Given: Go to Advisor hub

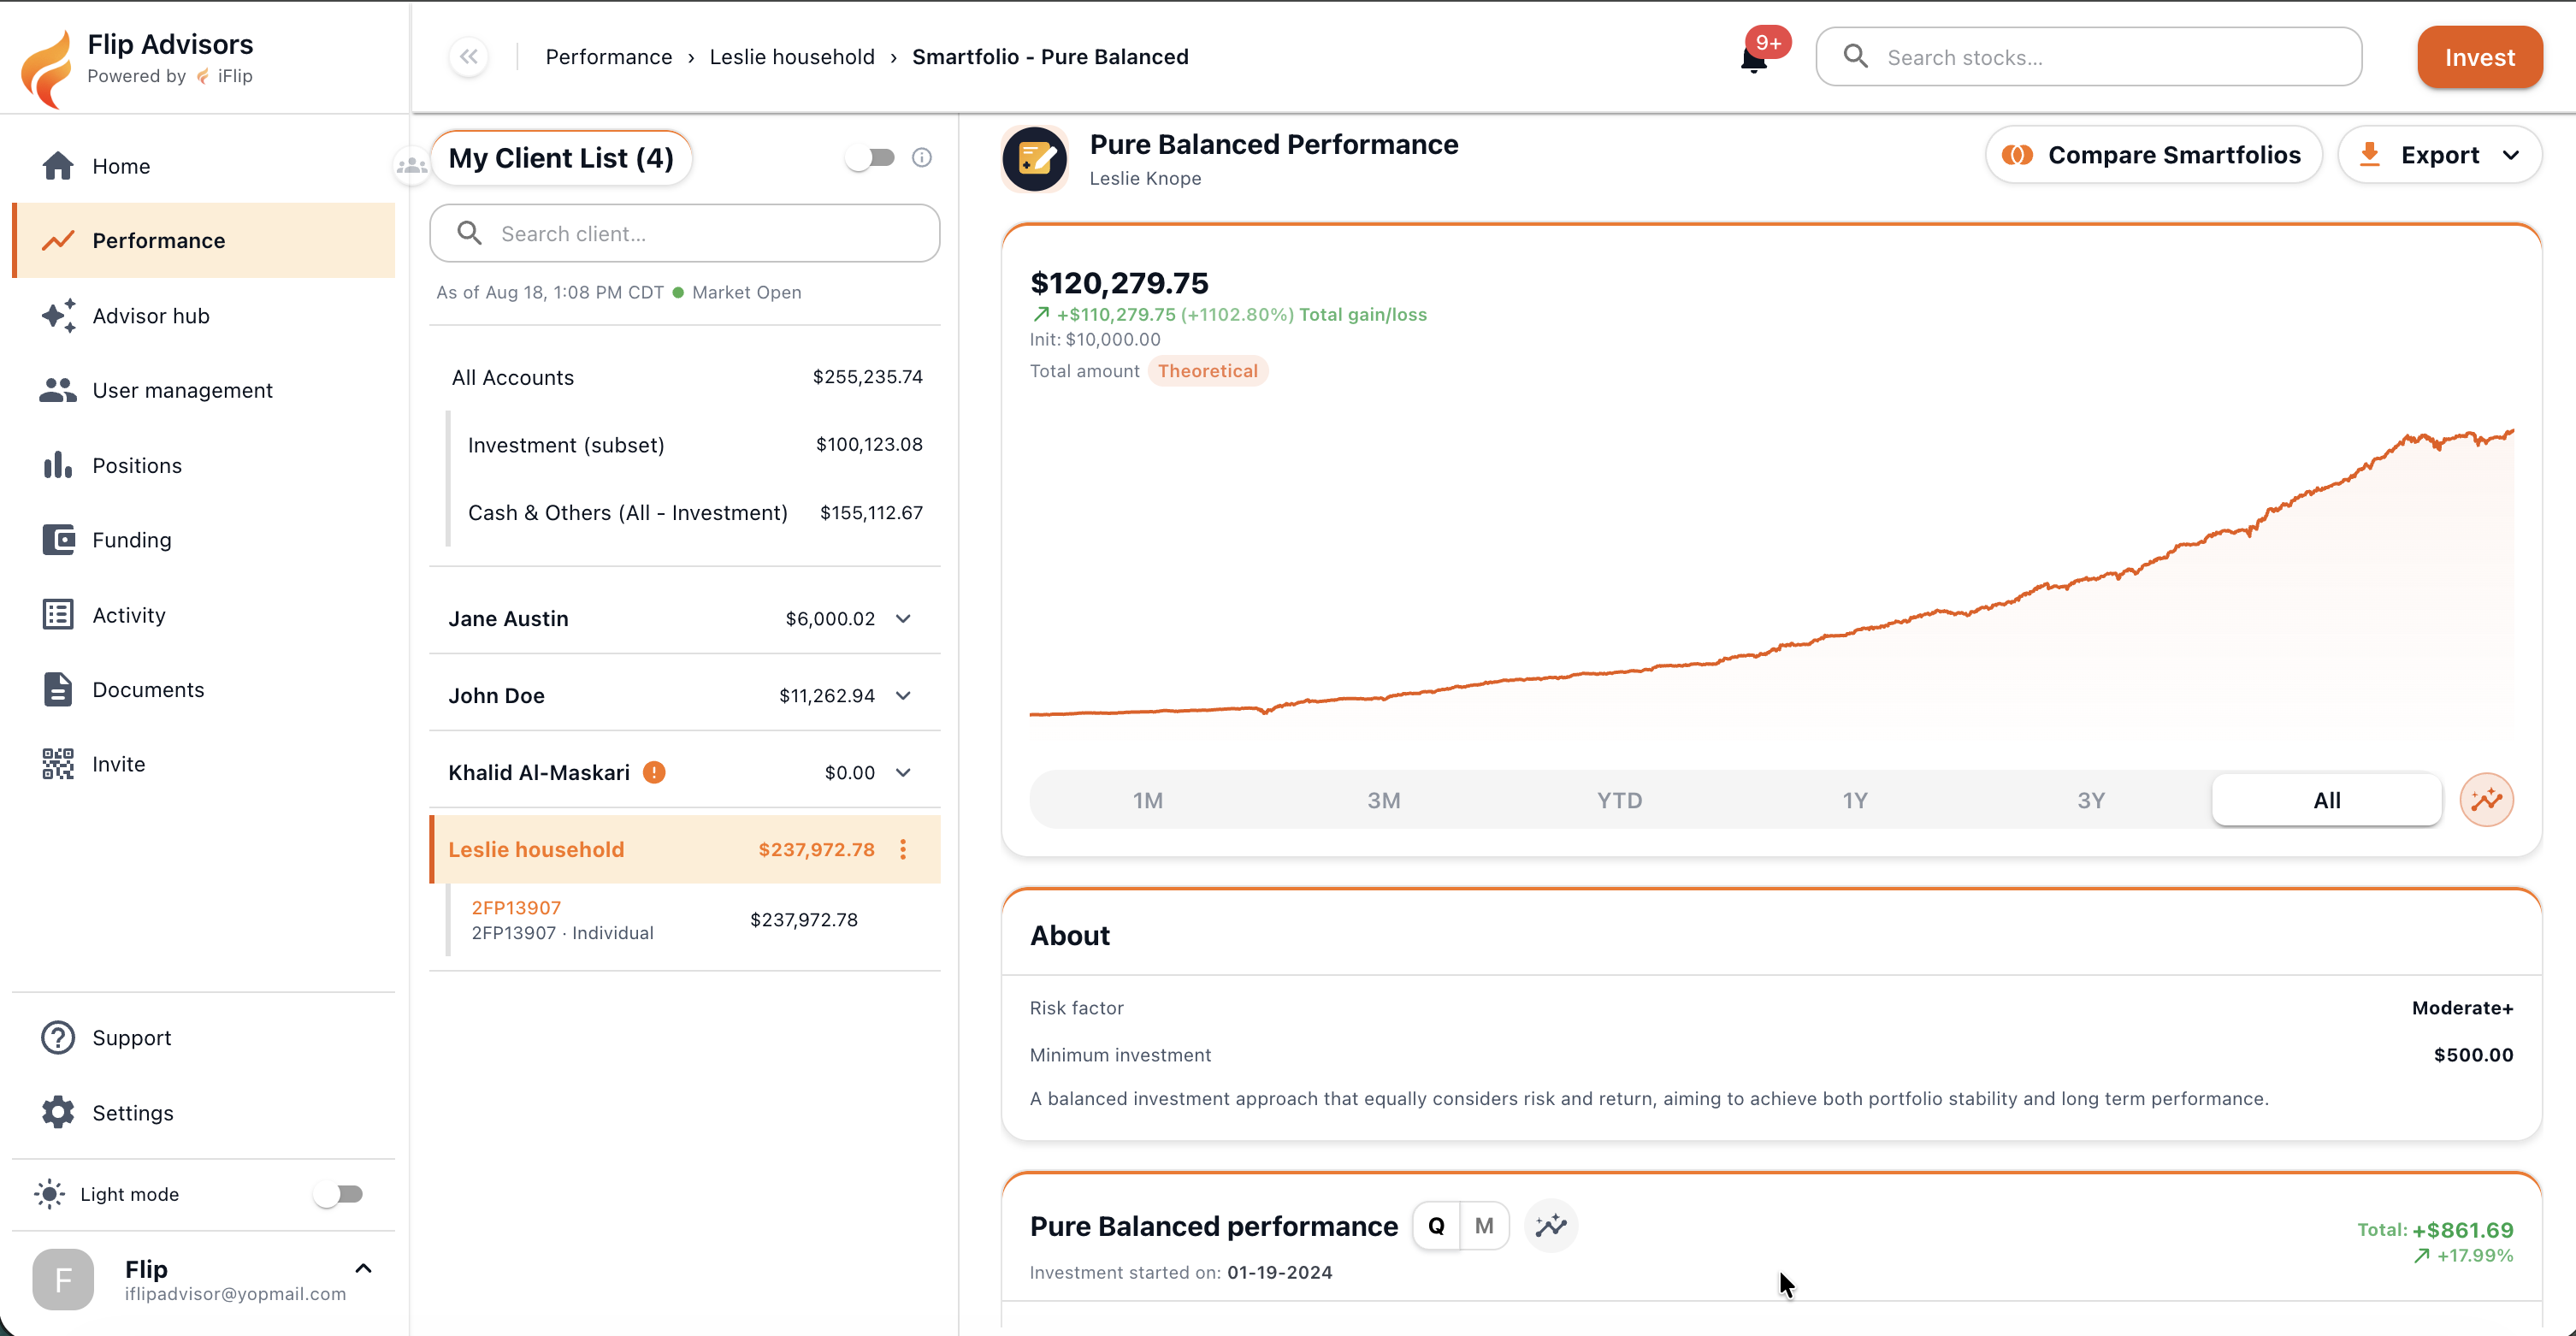Looking at the screenshot, I should tap(203, 315).
